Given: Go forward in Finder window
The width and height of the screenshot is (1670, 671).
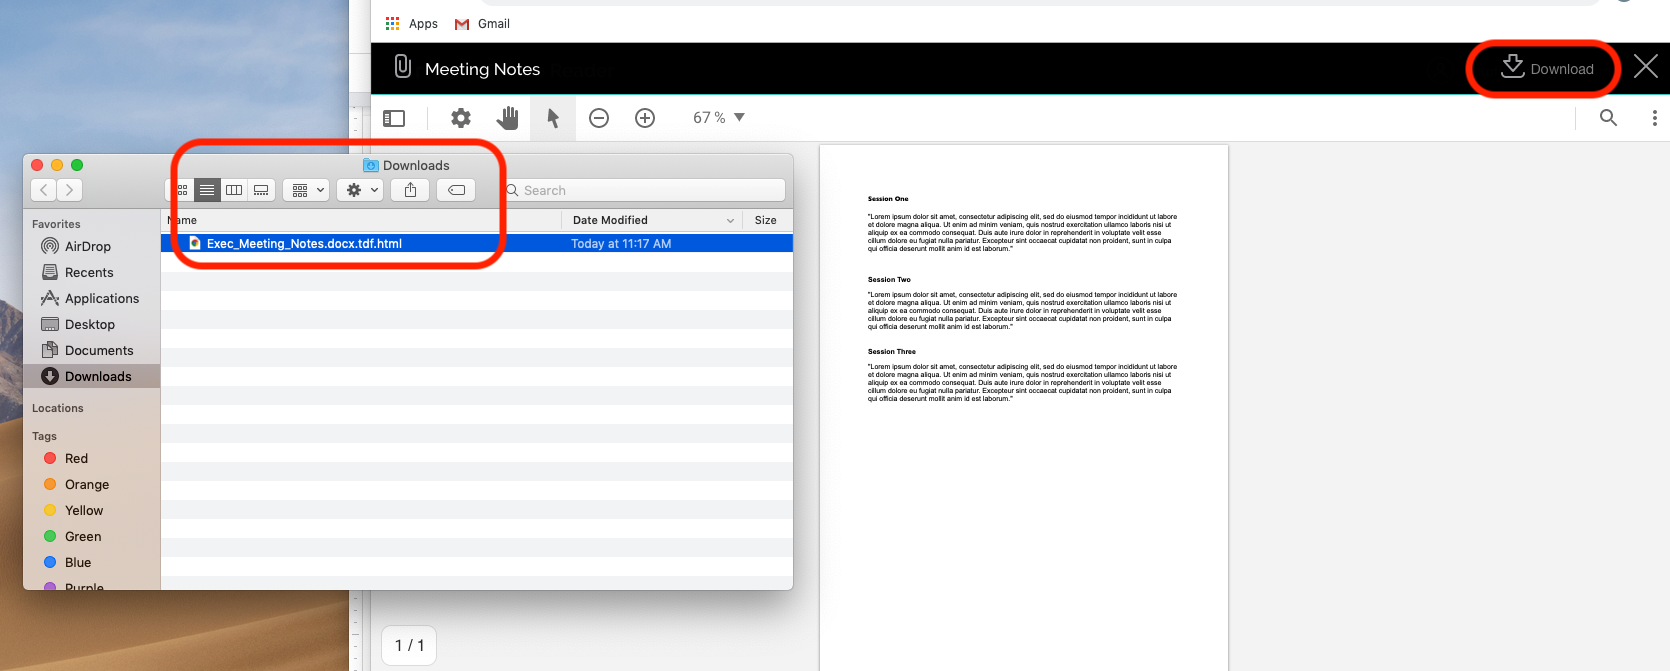Looking at the screenshot, I should [69, 190].
